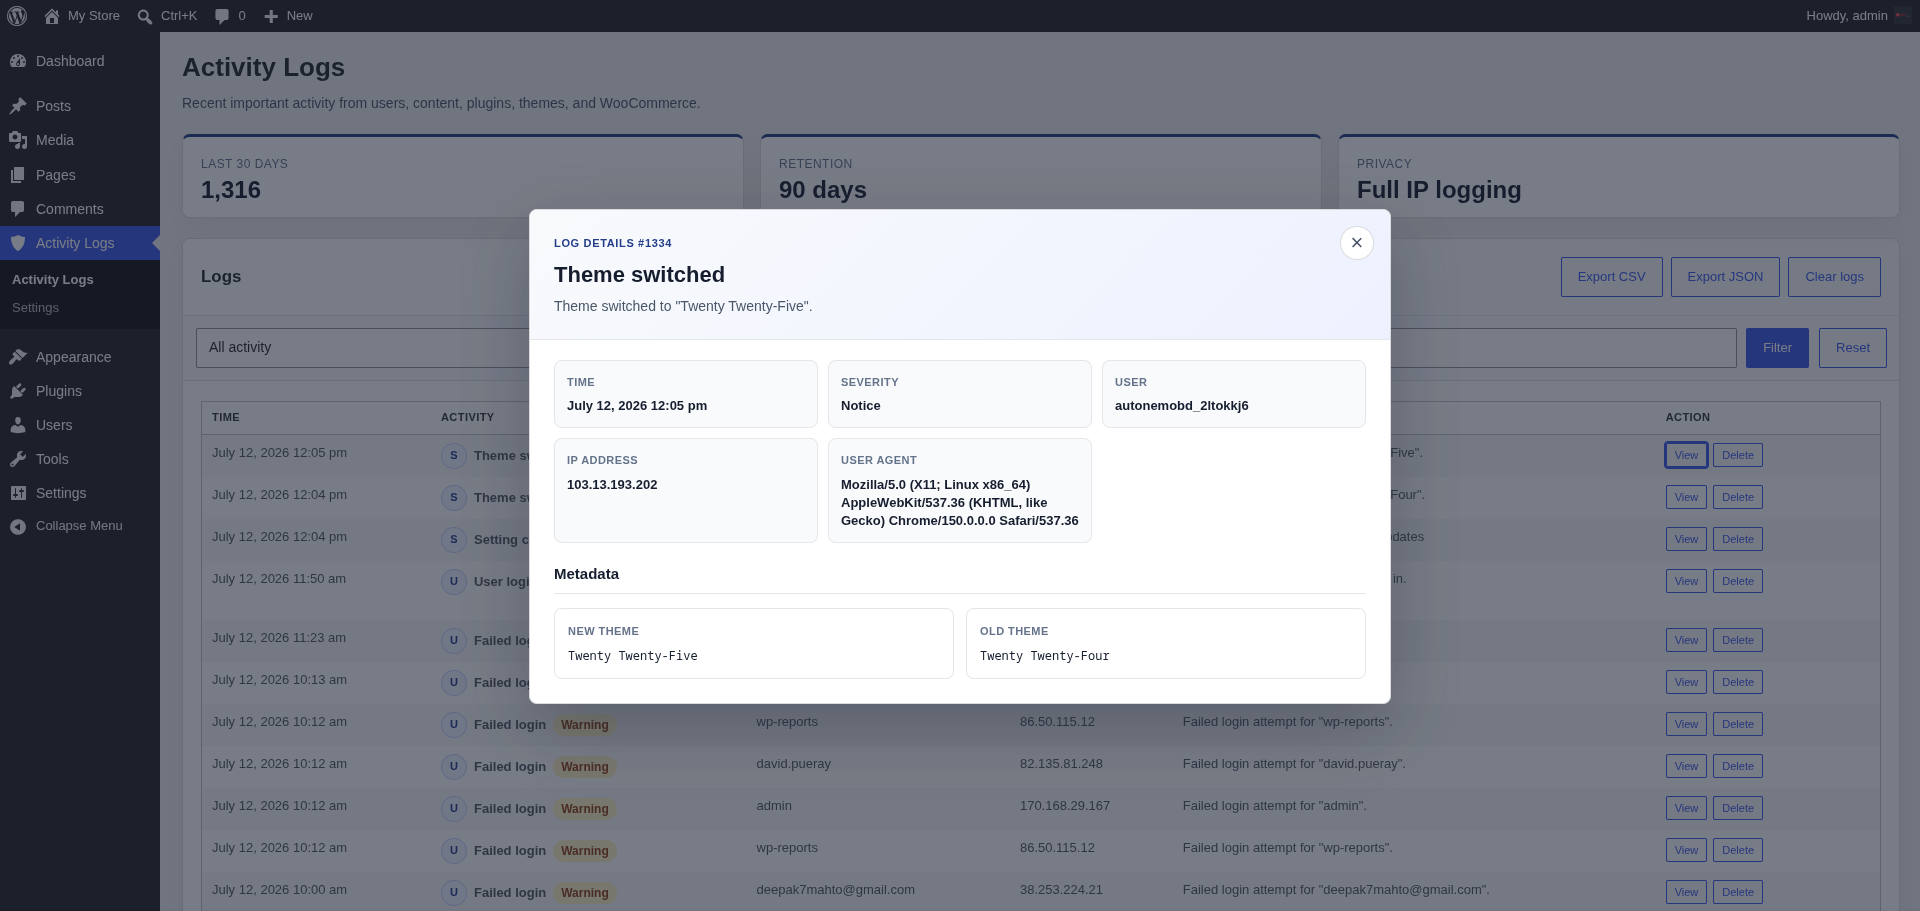Image resolution: width=1920 pixels, height=911 pixels.
Task: Click the Log Details #1334 label
Action: tap(613, 243)
